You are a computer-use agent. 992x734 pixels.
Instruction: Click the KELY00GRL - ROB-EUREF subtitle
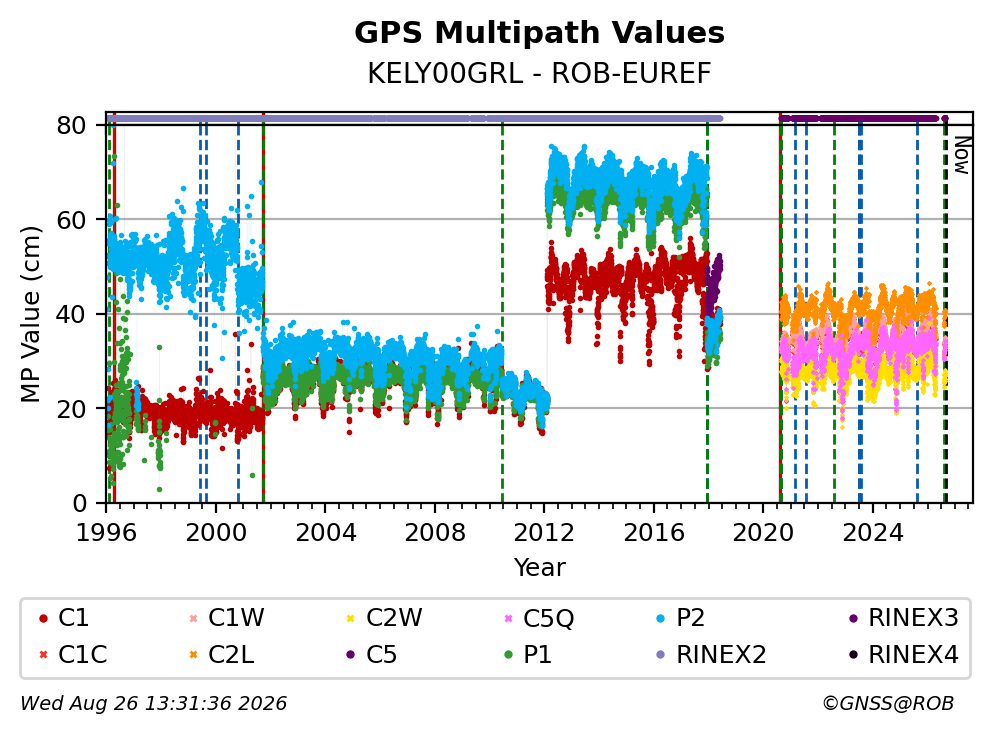(539, 74)
